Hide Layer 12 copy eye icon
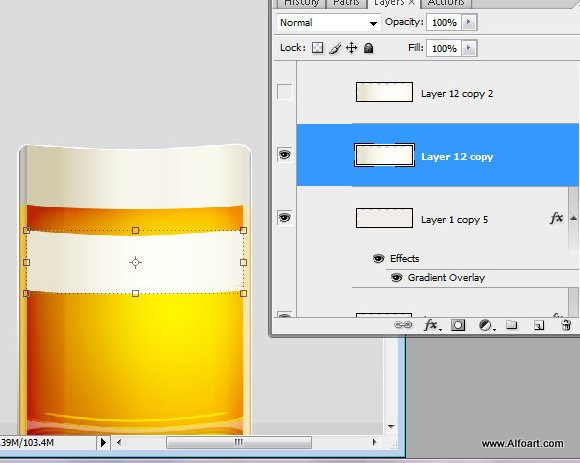The width and height of the screenshot is (580, 463). tap(284, 154)
